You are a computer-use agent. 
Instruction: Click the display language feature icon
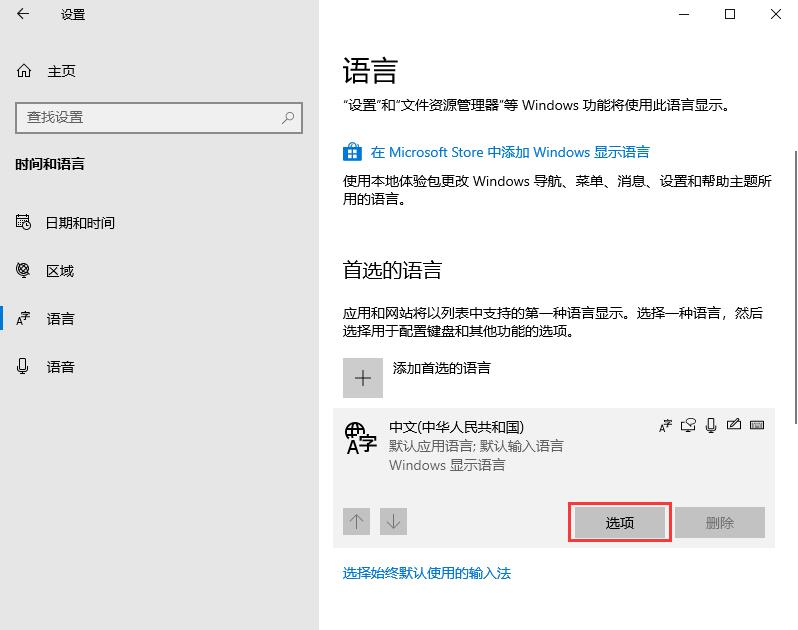(x=665, y=426)
